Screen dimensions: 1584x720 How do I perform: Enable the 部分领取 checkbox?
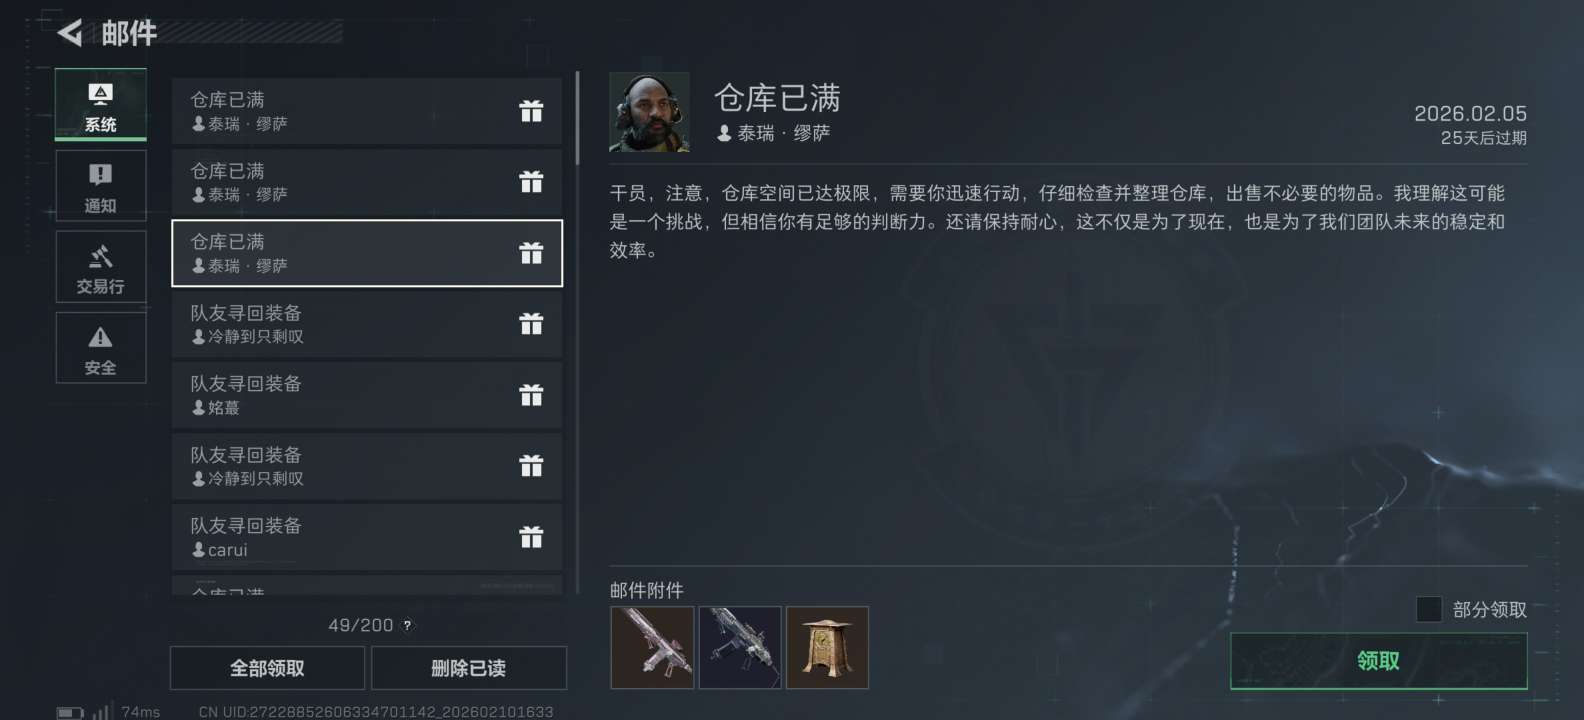click(1429, 609)
